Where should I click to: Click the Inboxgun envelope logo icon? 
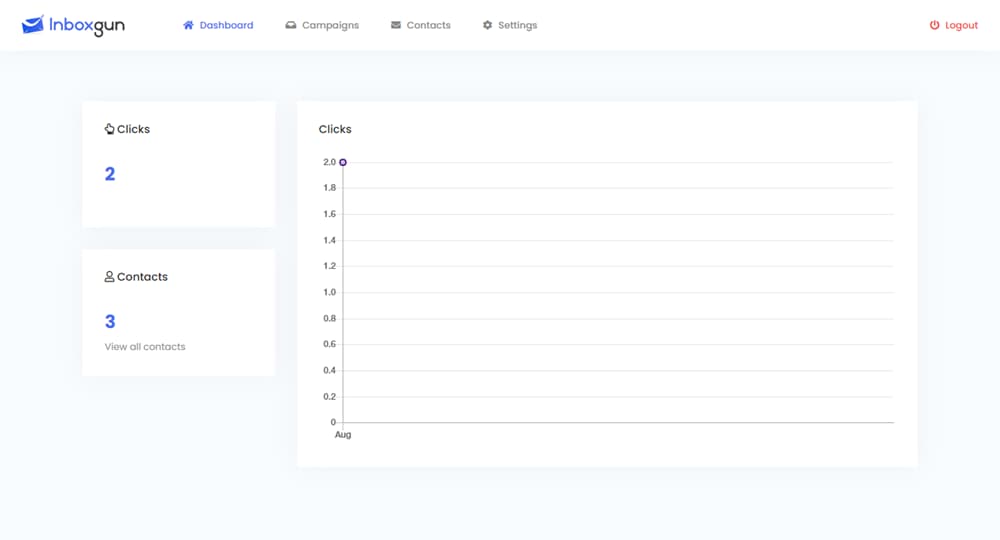point(33,24)
